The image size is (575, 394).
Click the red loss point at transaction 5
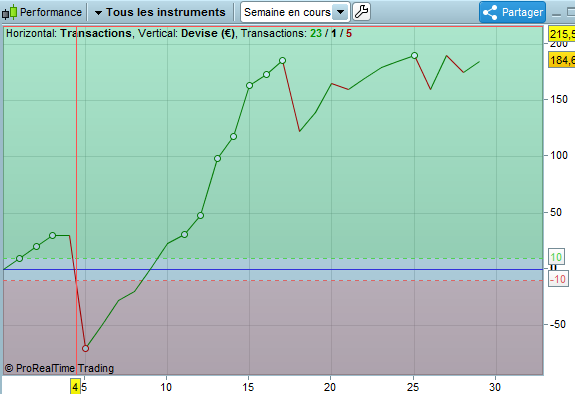point(85,348)
